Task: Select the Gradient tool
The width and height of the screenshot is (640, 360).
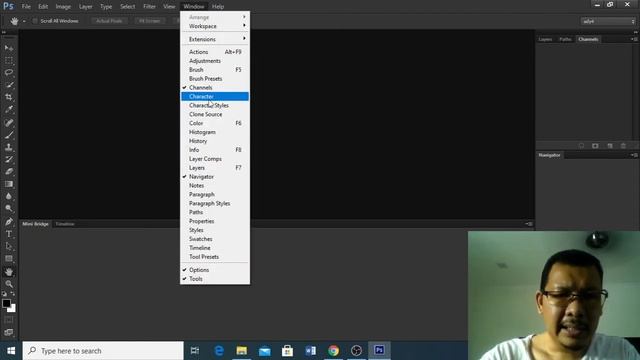Action: point(9,184)
